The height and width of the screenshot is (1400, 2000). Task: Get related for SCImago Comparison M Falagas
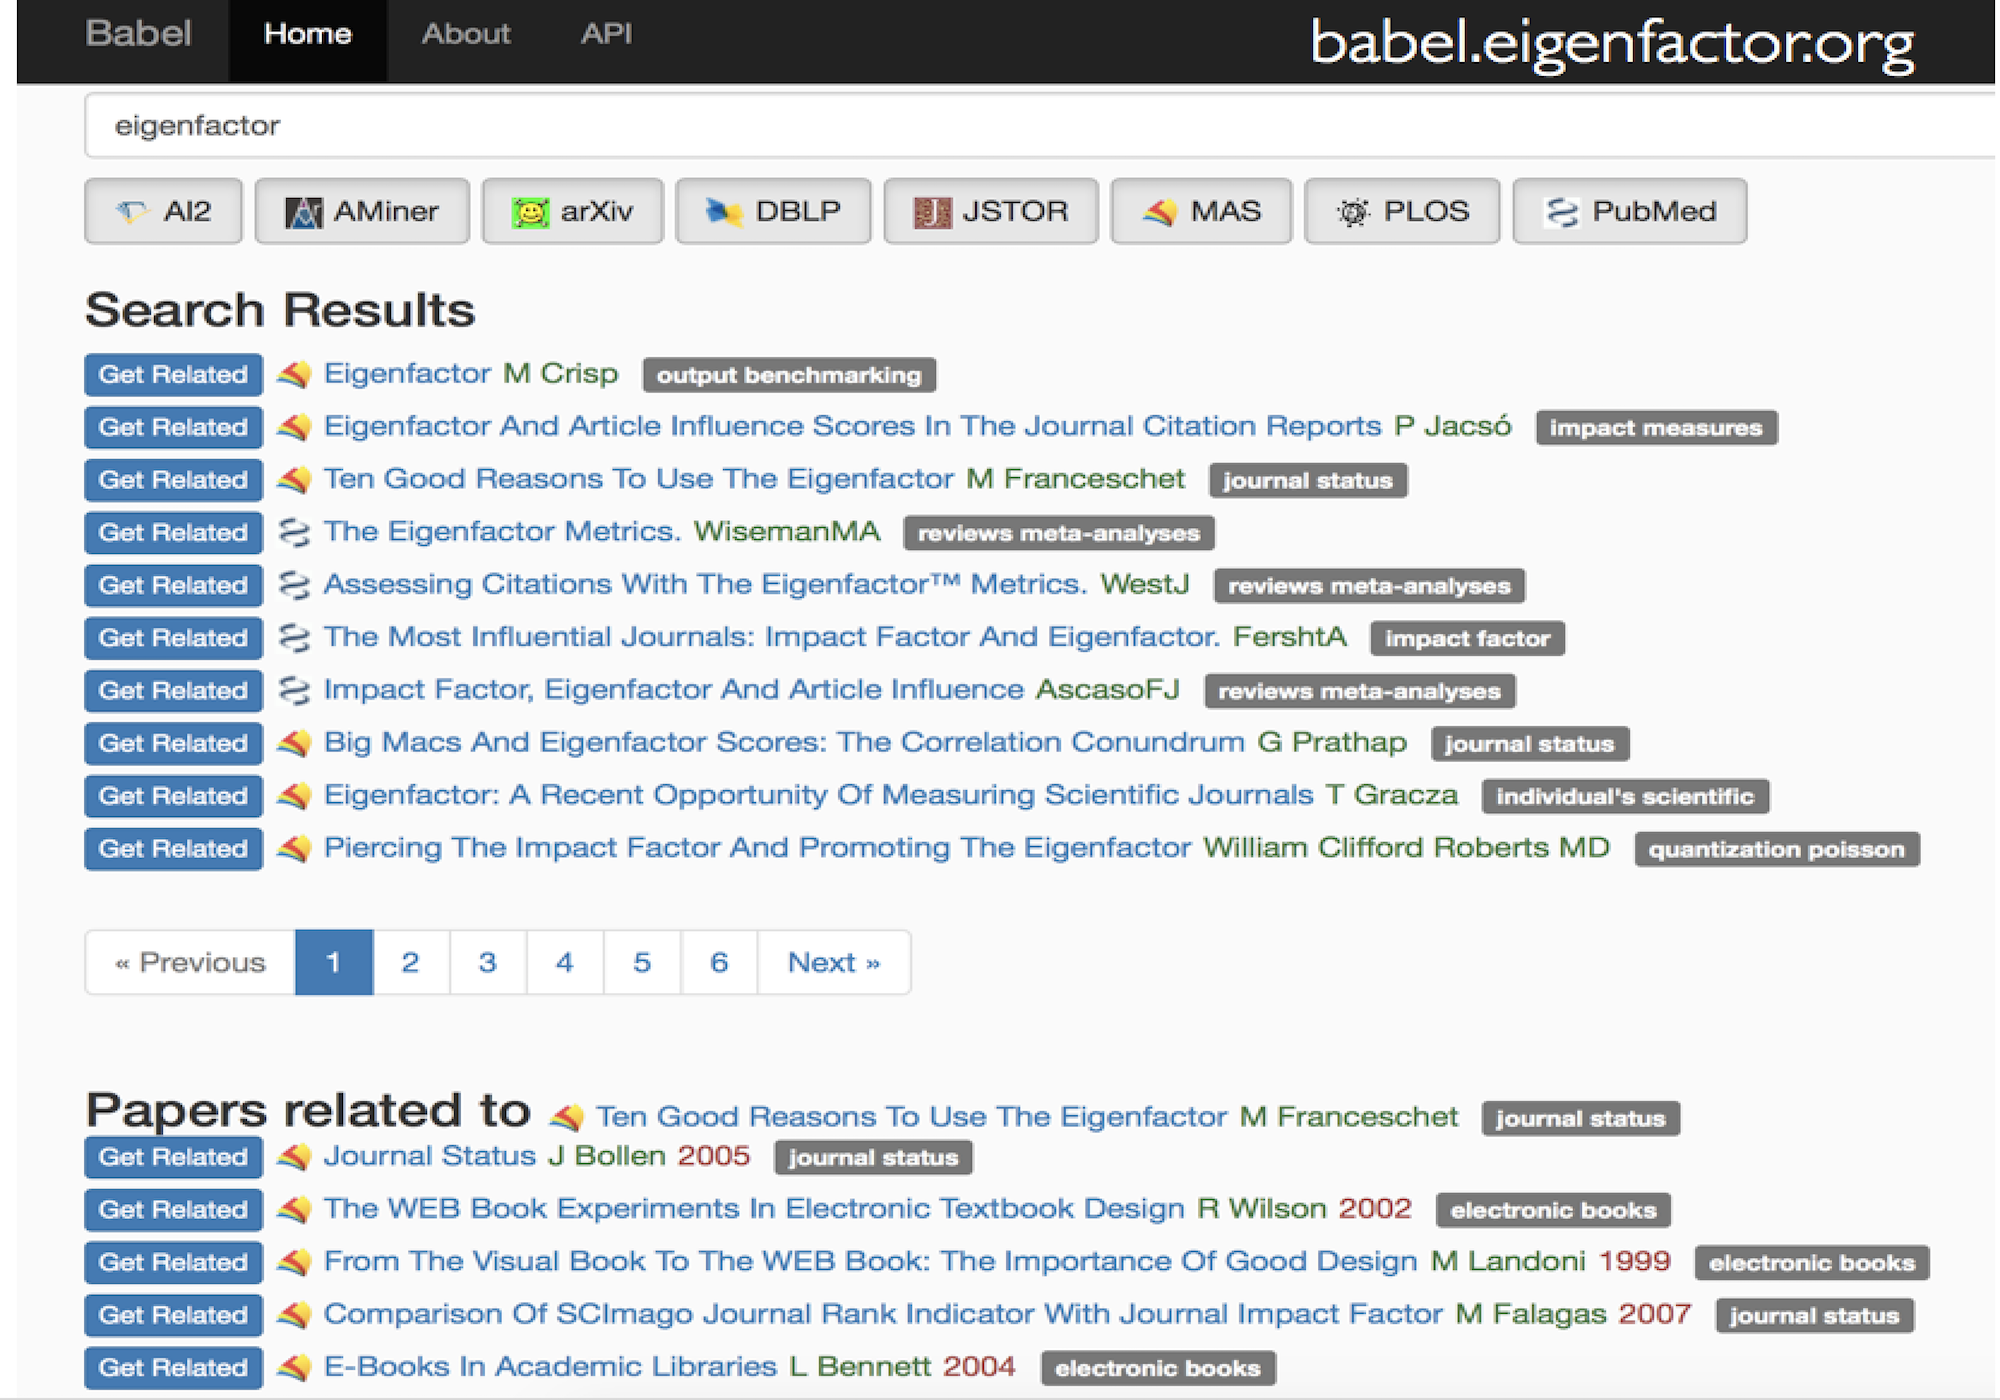[173, 1315]
